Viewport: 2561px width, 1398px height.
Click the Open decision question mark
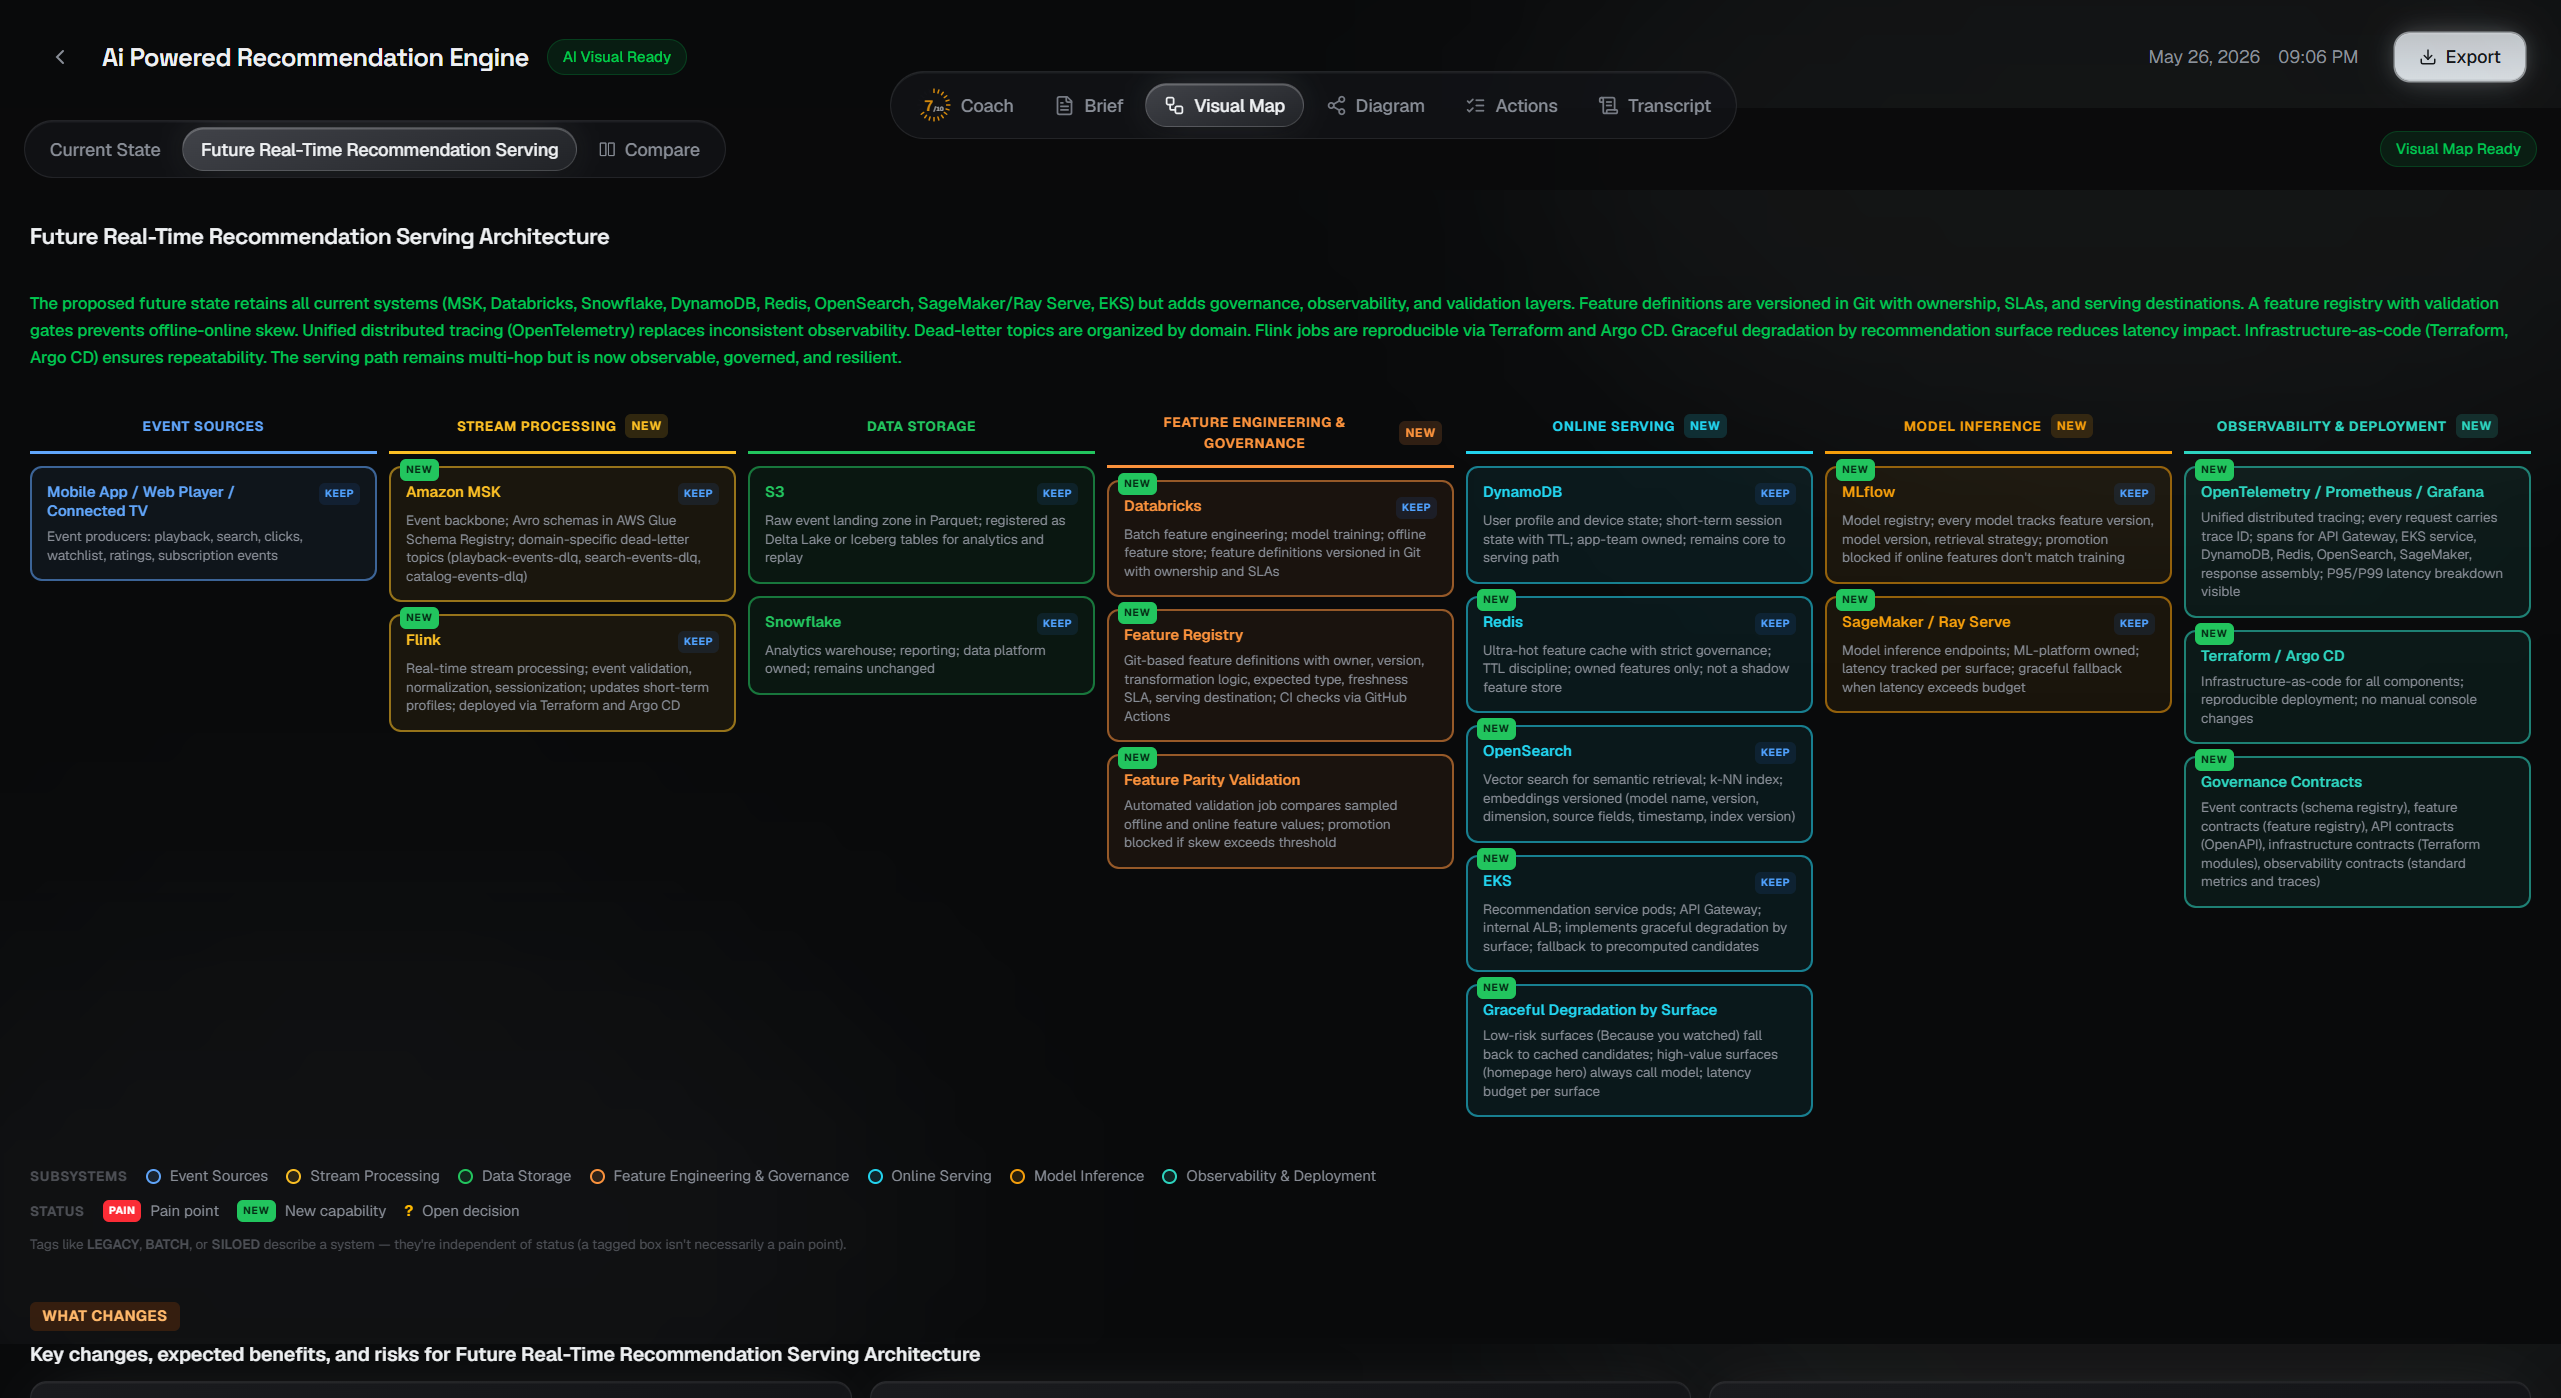(408, 1212)
